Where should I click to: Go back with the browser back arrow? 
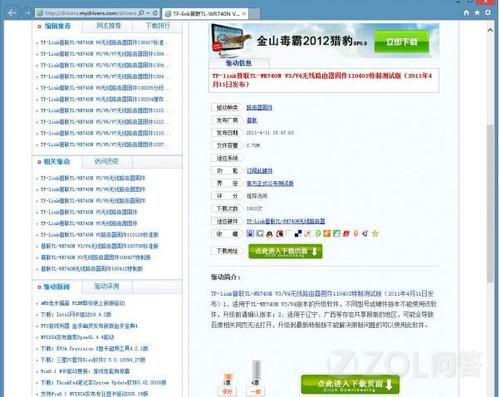[12, 13]
